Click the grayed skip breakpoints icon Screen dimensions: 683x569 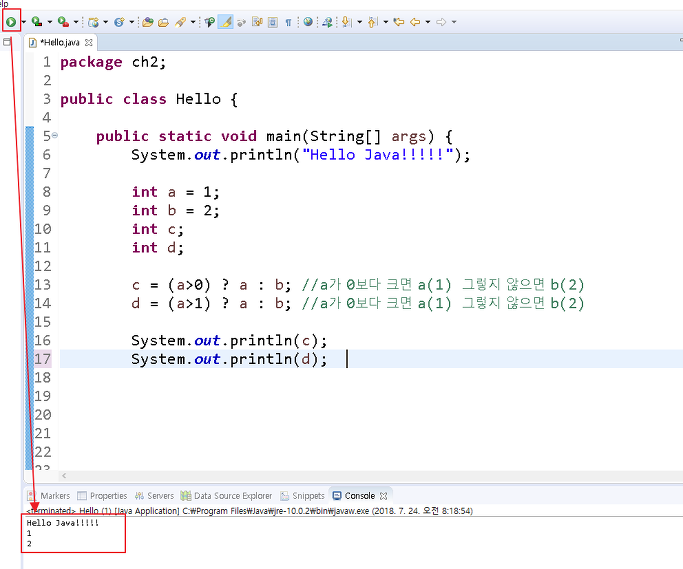(241, 22)
